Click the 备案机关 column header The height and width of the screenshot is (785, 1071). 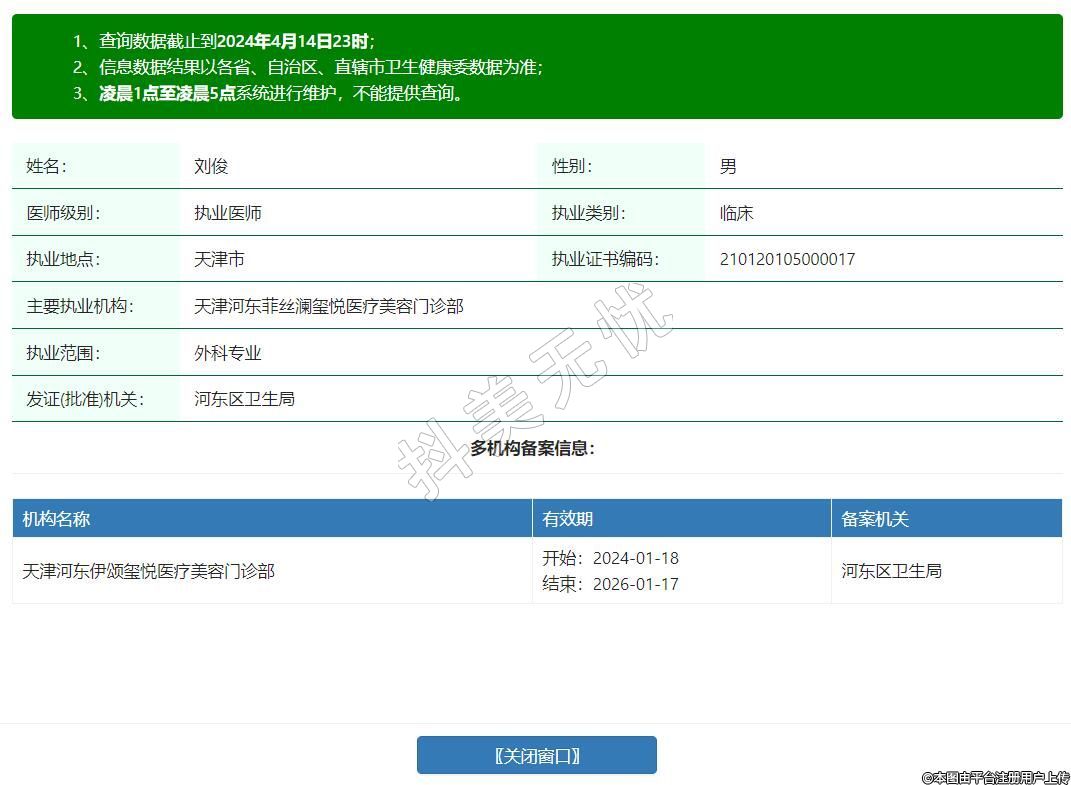874,519
